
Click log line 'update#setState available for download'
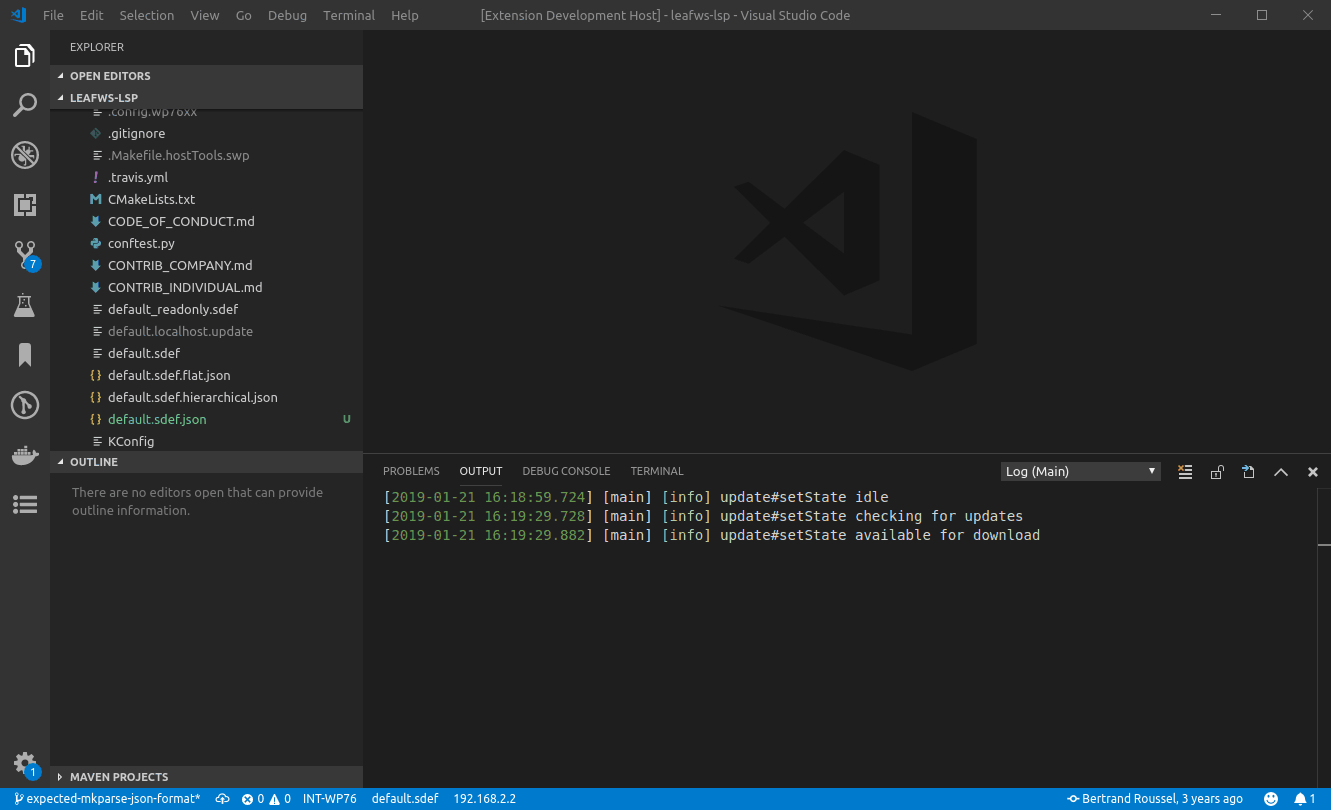[880, 535]
